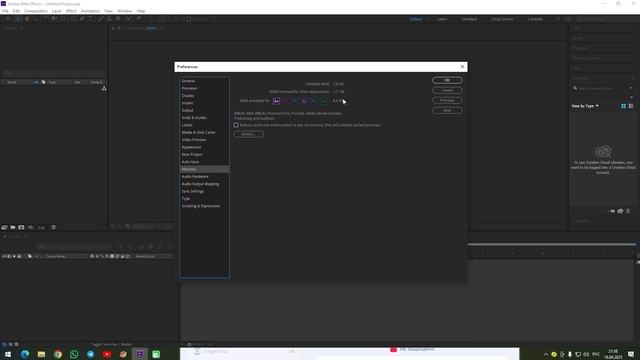Click the timeline navigator slider bar
The height and width of the screenshot is (360, 640).
[x=552, y=244]
